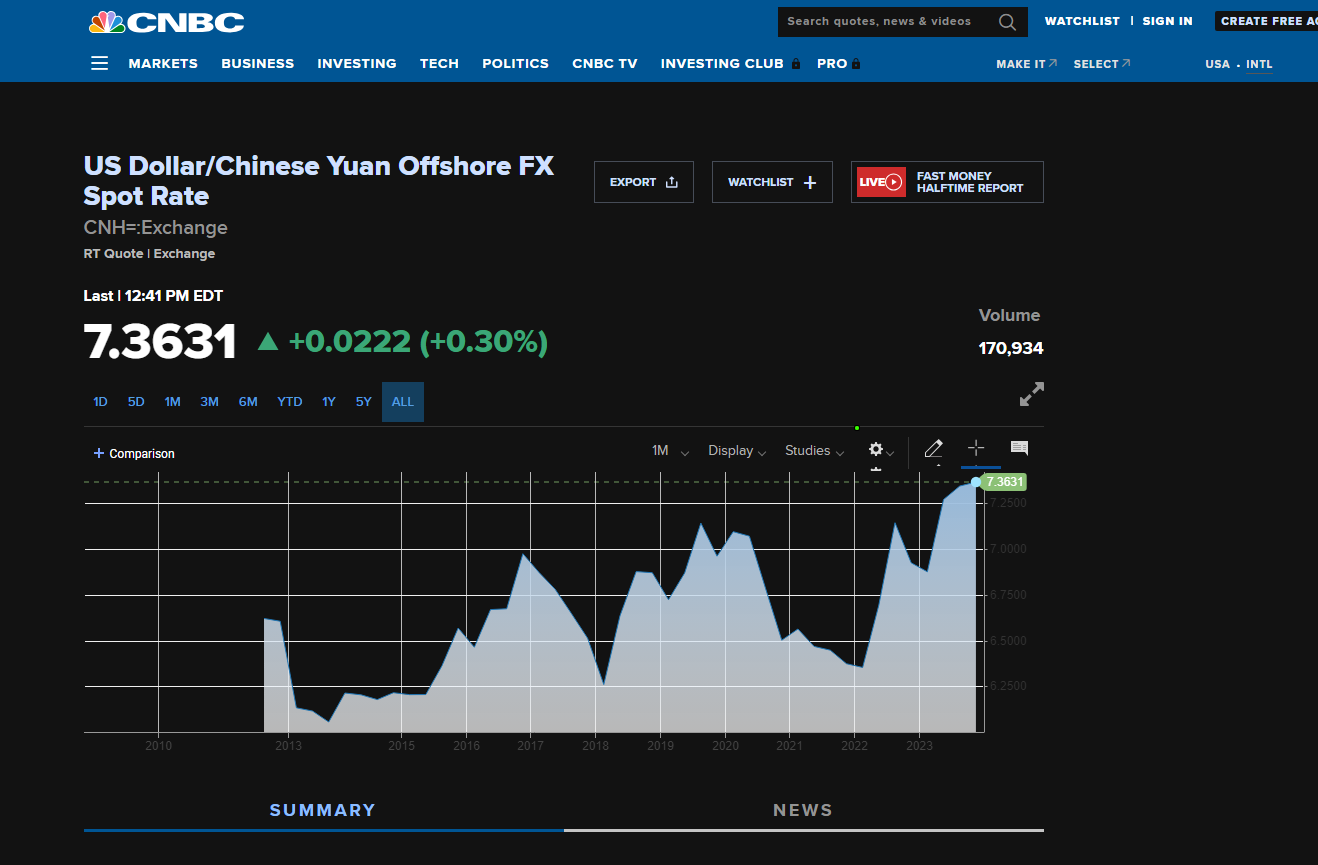This screenshot has width=1318, height=865.
Task: Open the hamburger navigation menu
Action: pos(99,63)
